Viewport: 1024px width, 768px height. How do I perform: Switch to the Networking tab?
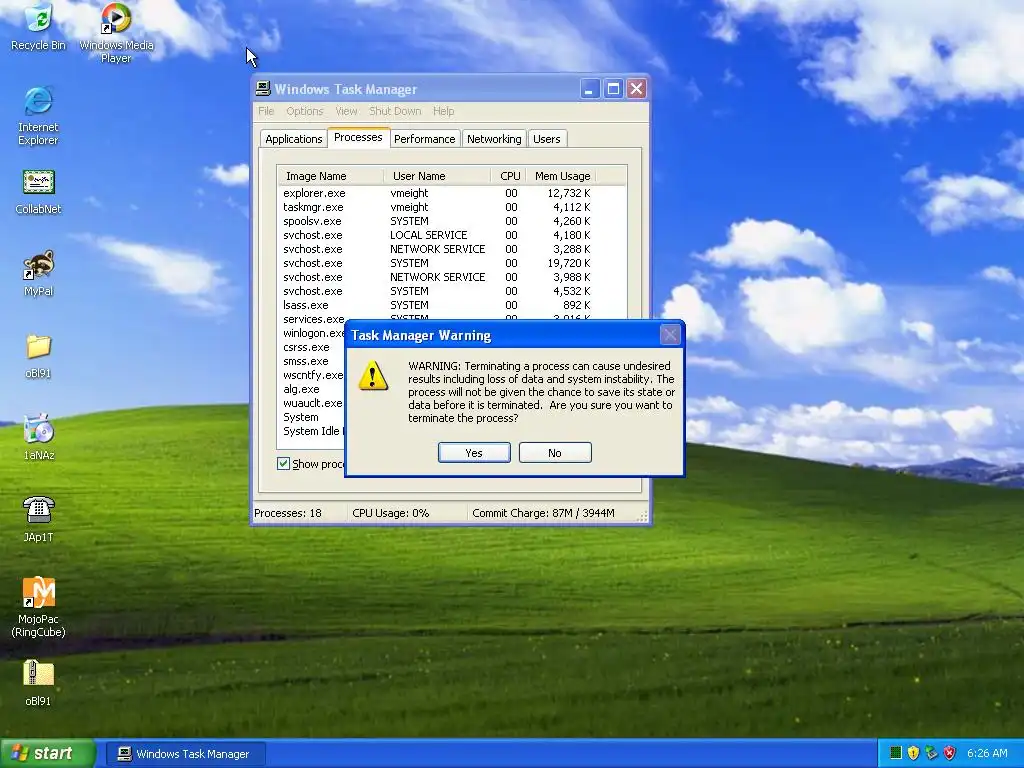[494, 139]
